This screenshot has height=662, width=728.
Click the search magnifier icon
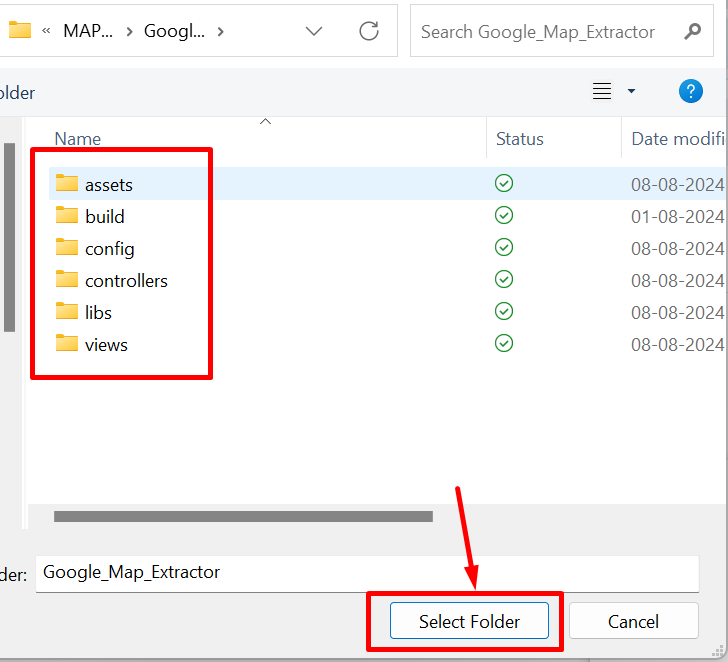tap(692, 31)
